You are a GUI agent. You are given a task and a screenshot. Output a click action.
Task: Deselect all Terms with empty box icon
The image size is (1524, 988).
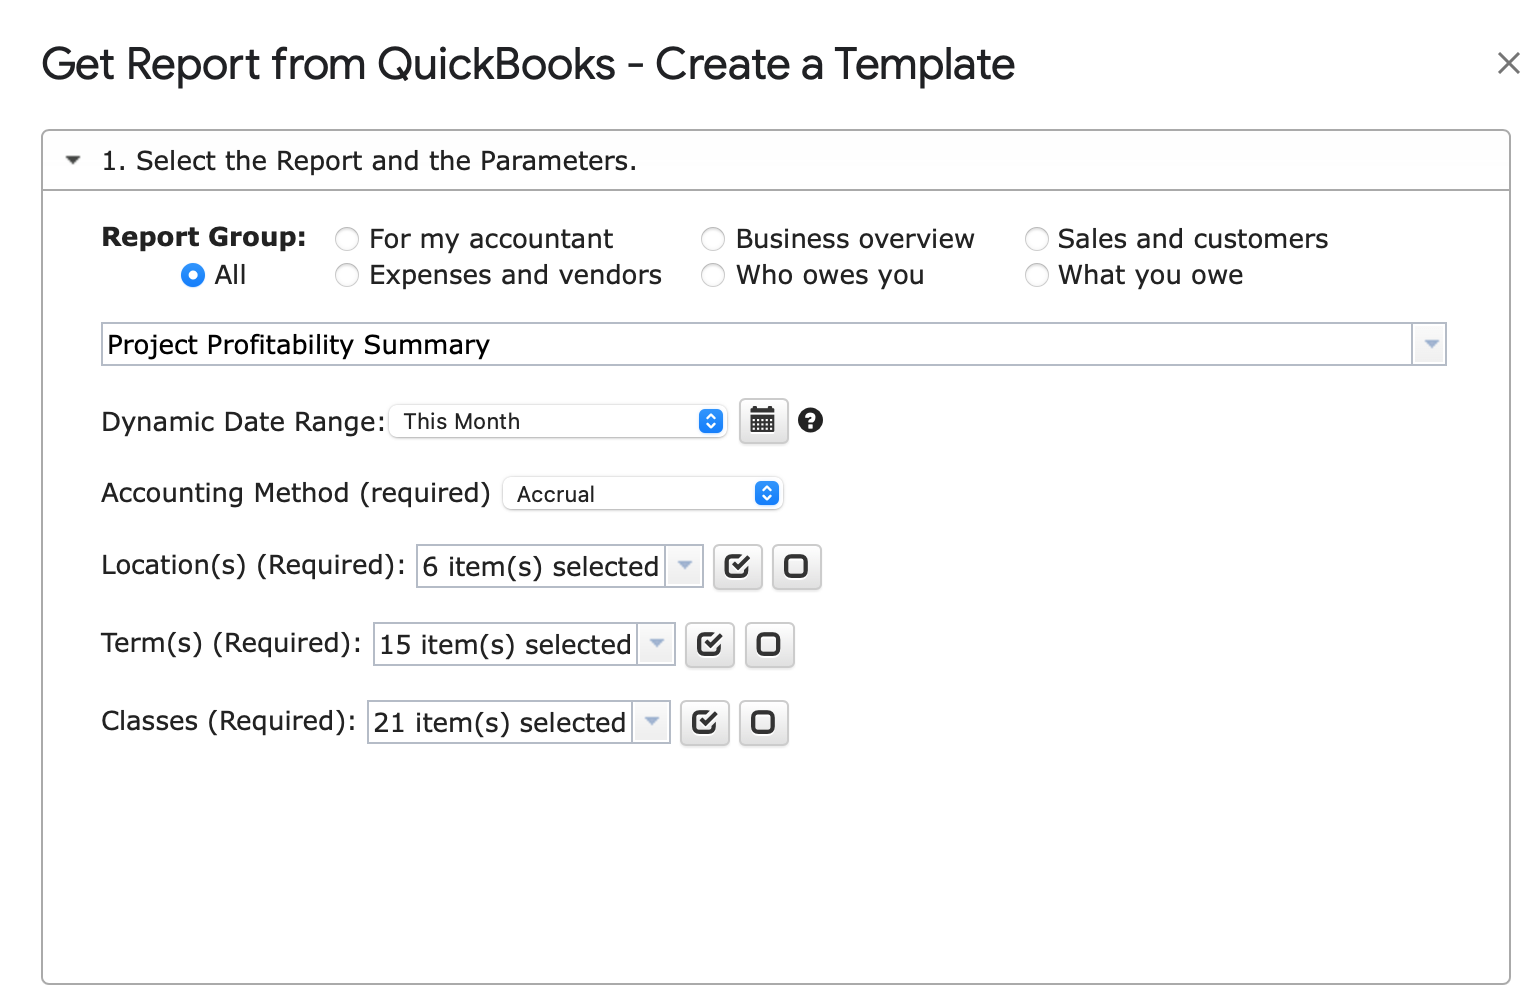coord(769,645)
